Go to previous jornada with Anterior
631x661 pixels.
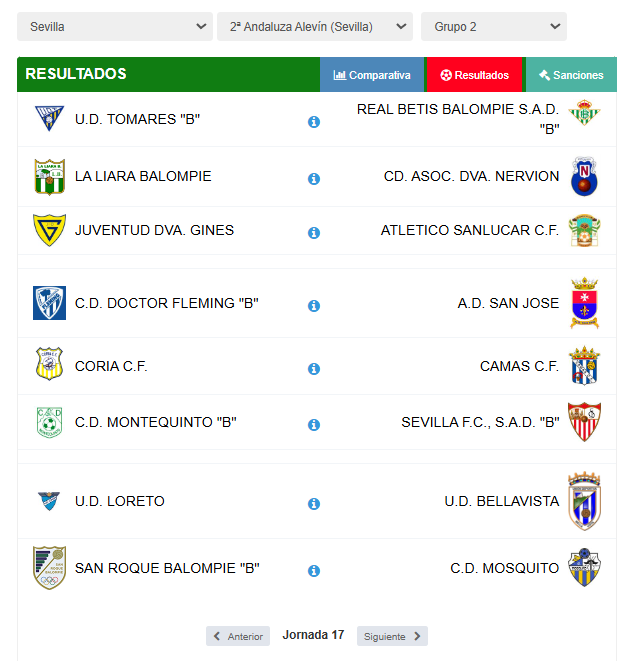[x=238, y=636]
